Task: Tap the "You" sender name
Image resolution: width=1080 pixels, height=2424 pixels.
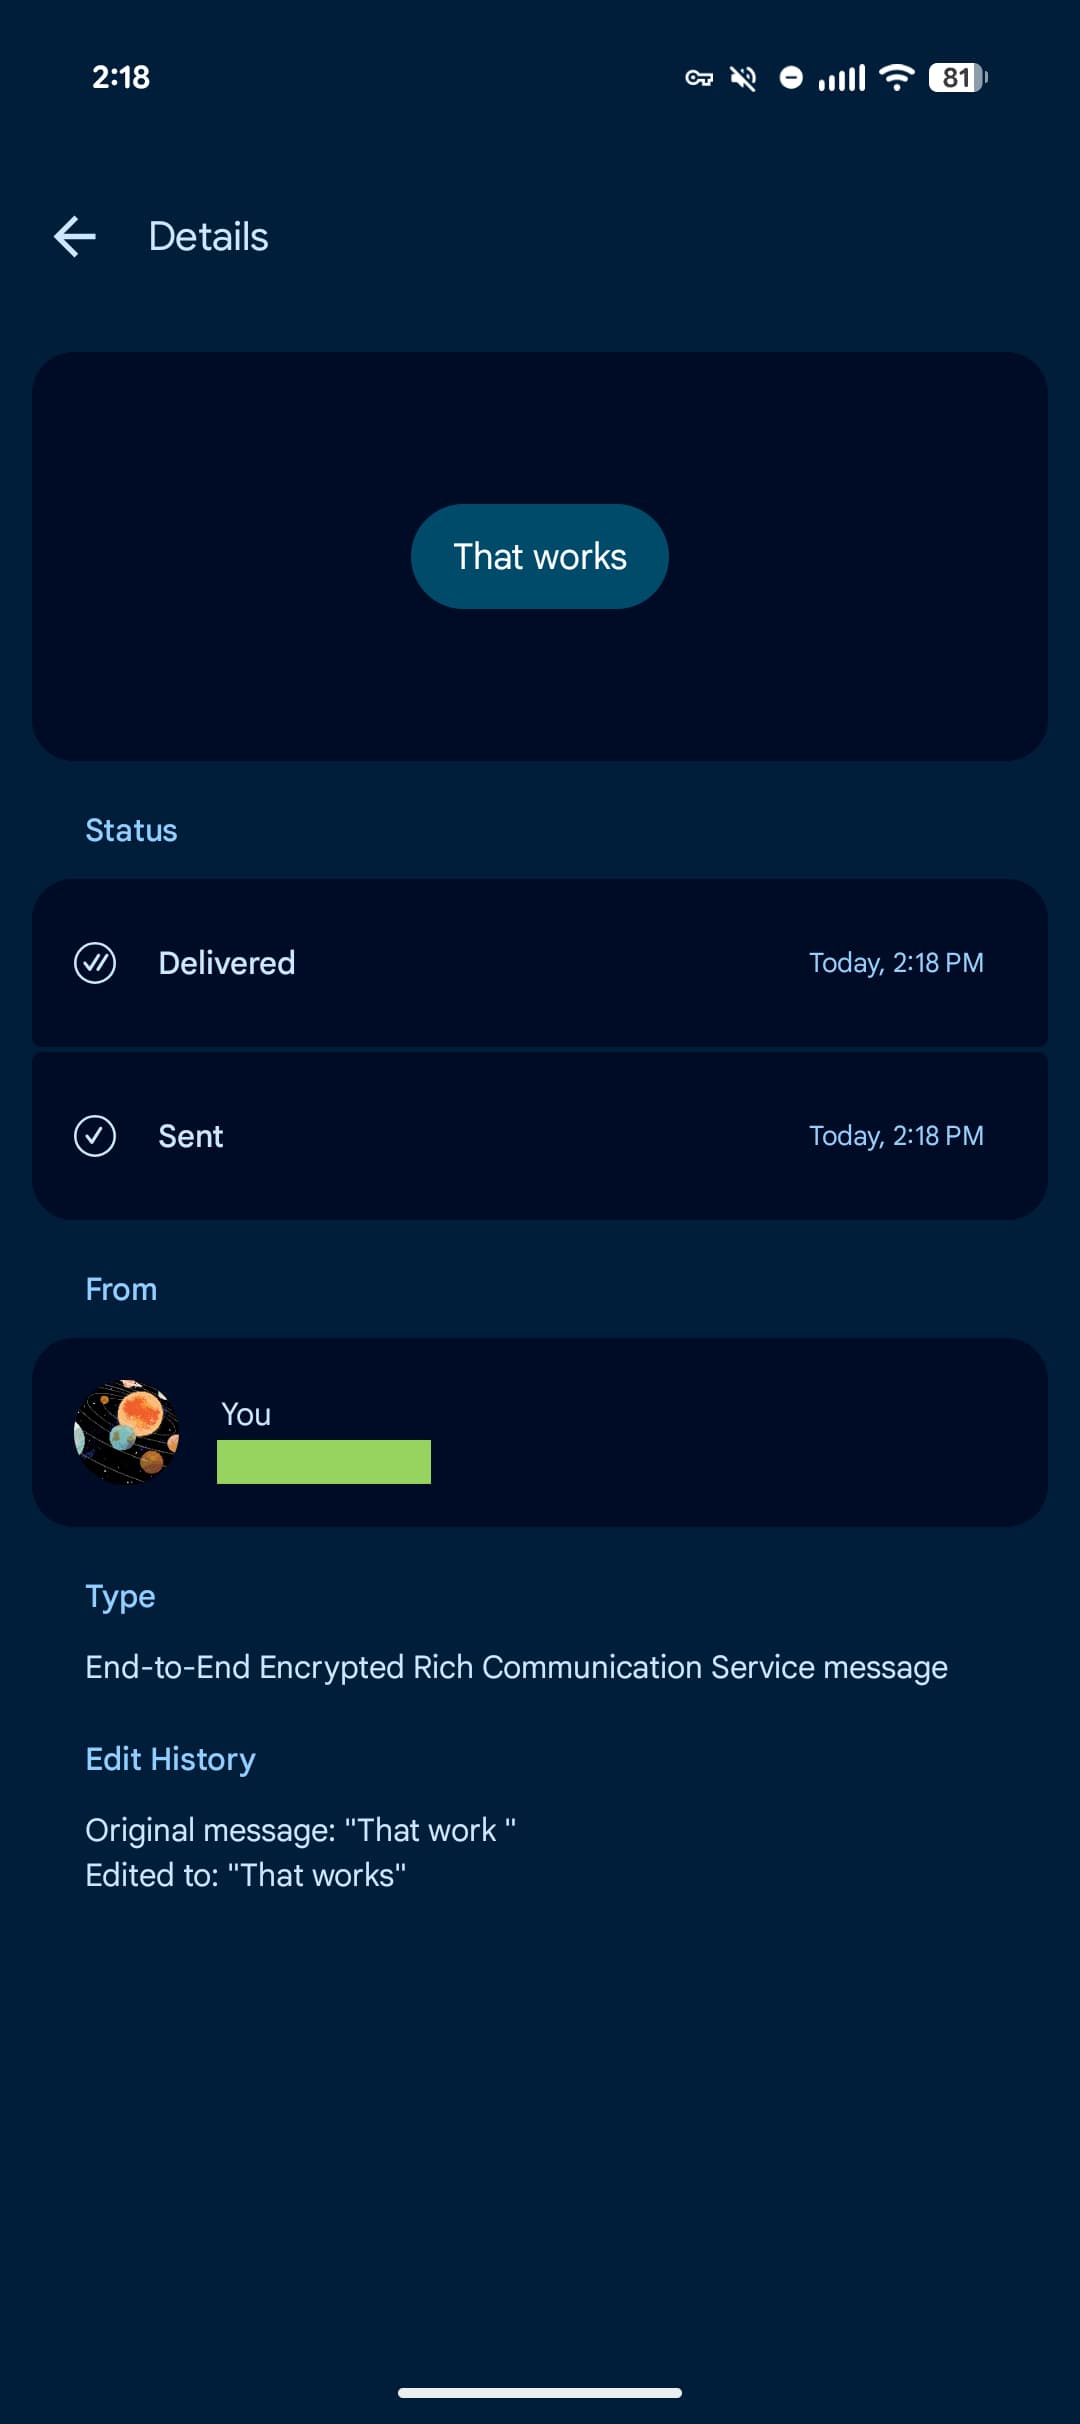Action: pos(246,1414)
